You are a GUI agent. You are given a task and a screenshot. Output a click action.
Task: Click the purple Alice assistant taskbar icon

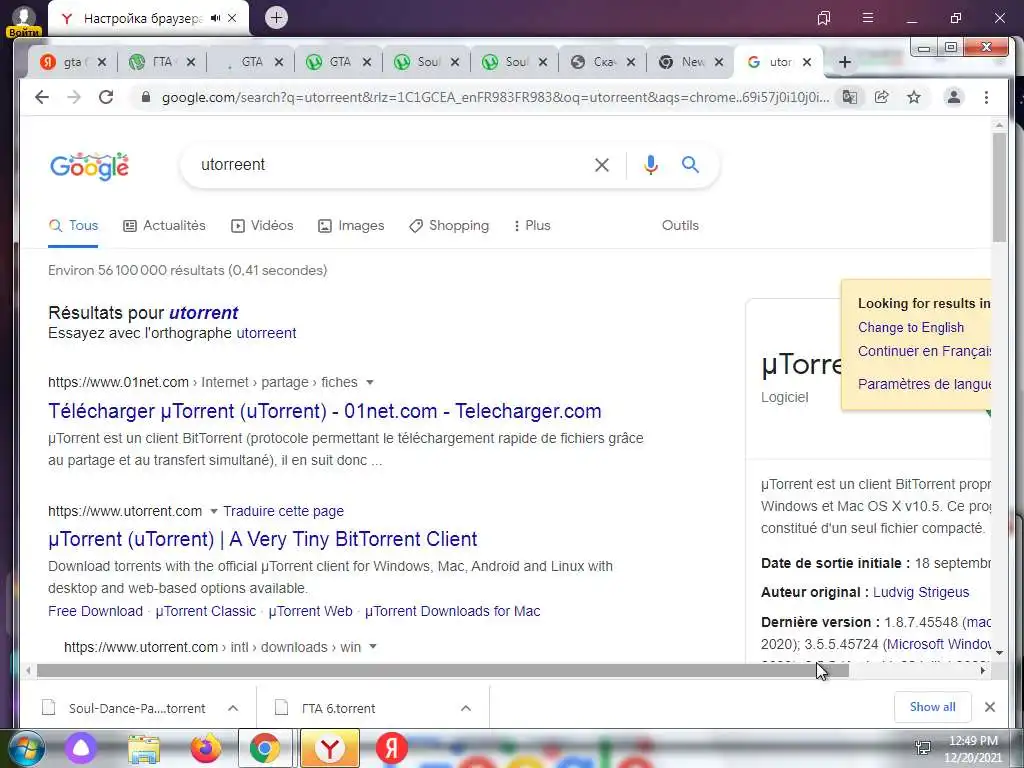(x=81, y=748)
